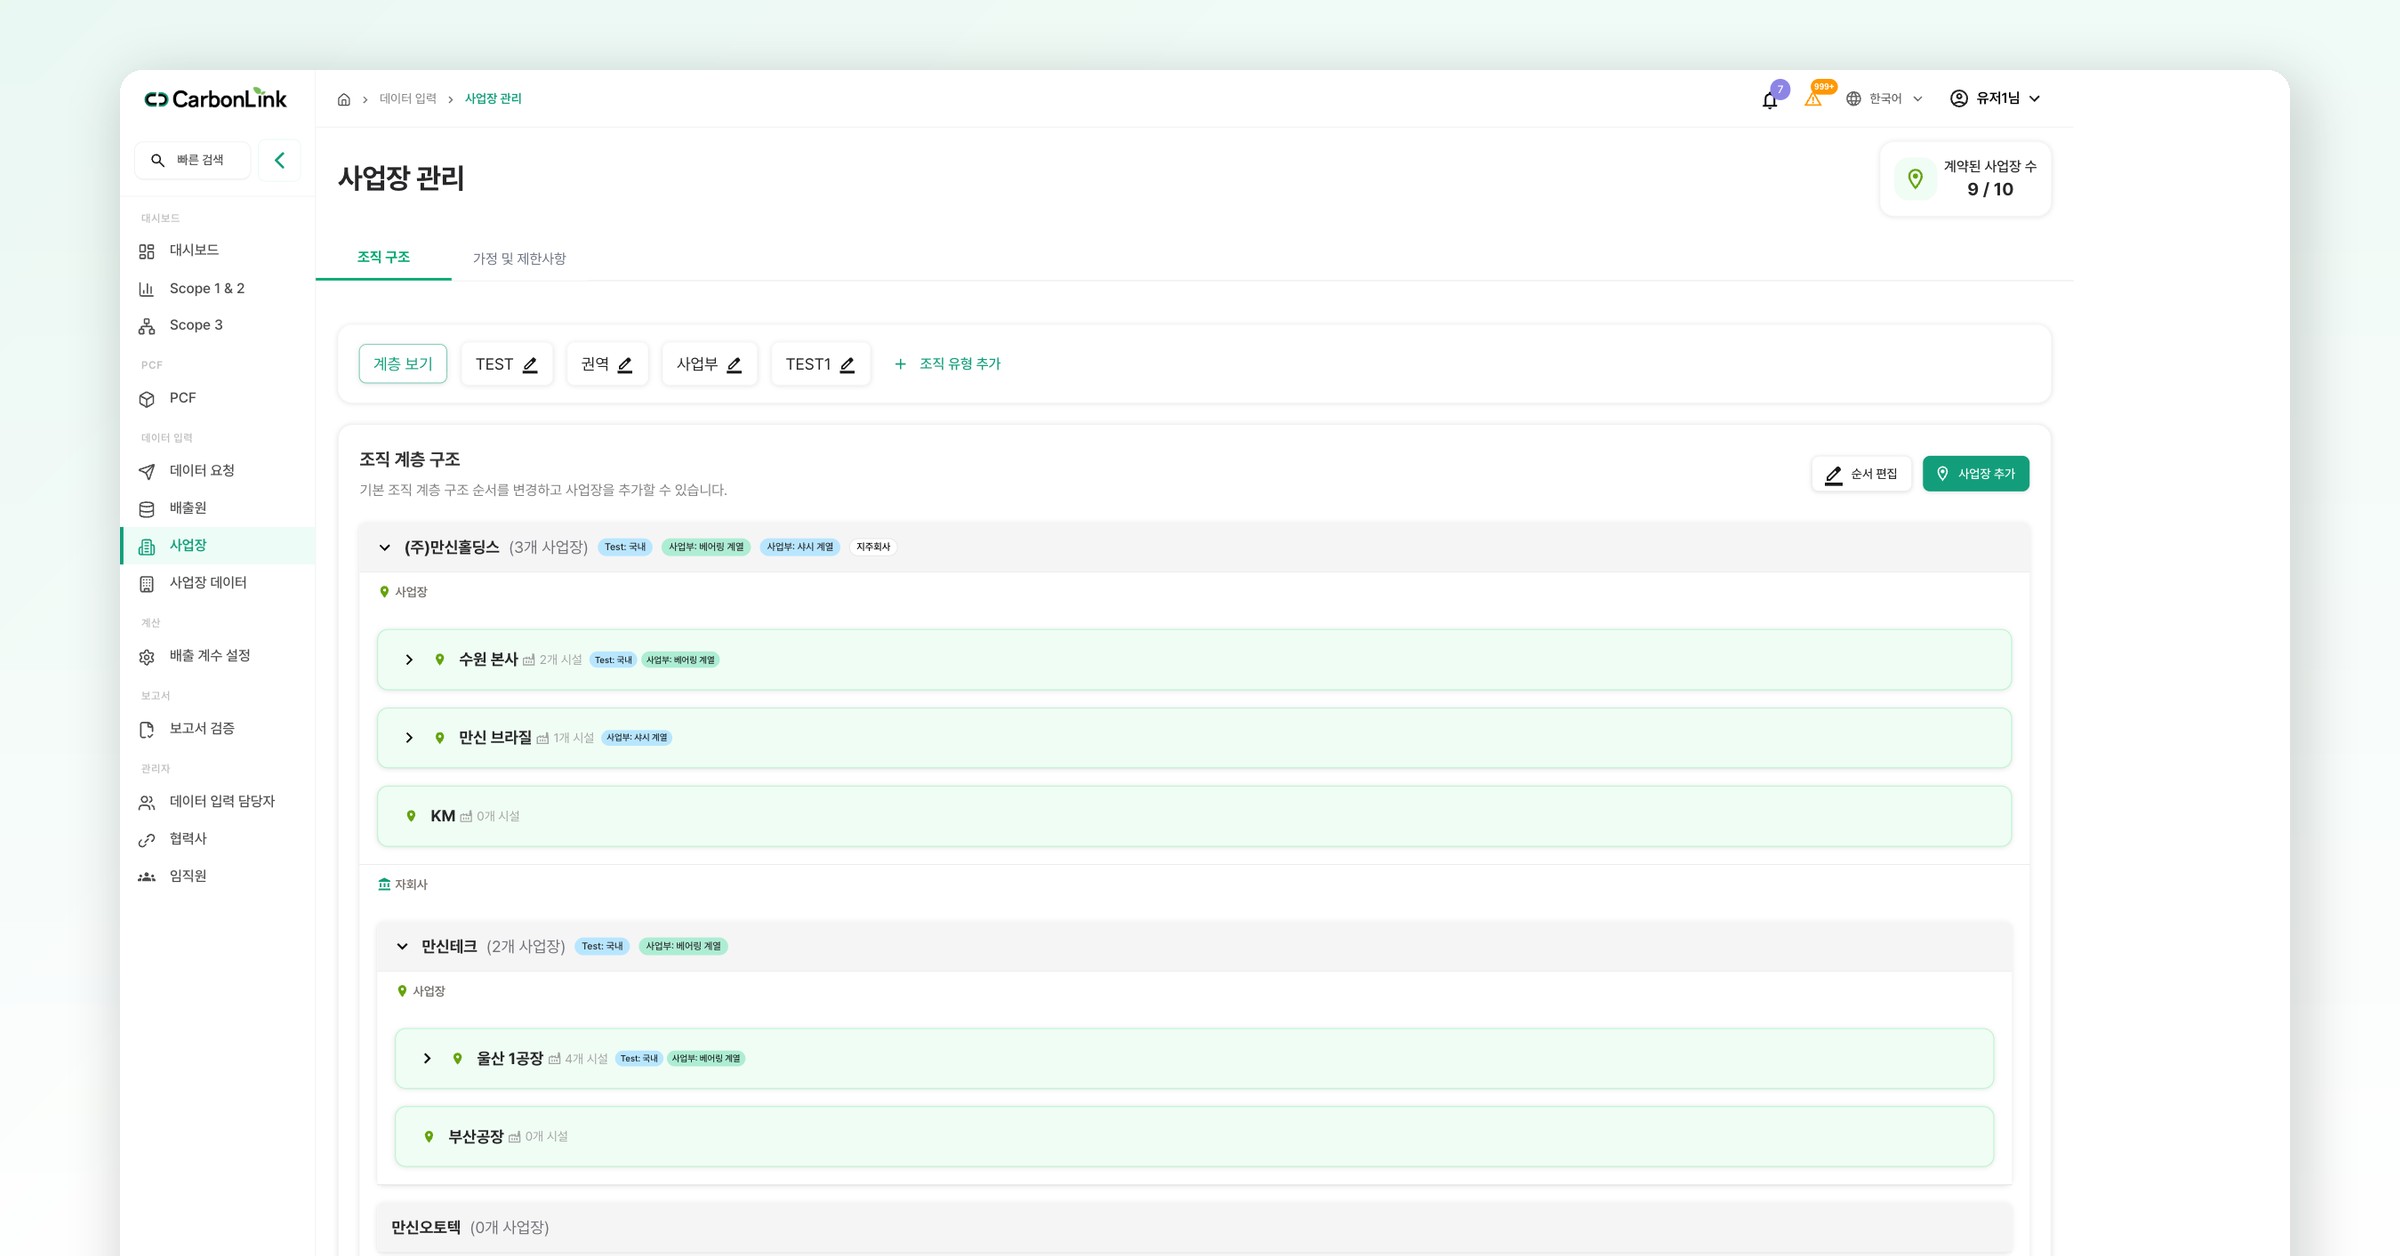Open the 유저1님 user menu

(x=1995, y=98)
